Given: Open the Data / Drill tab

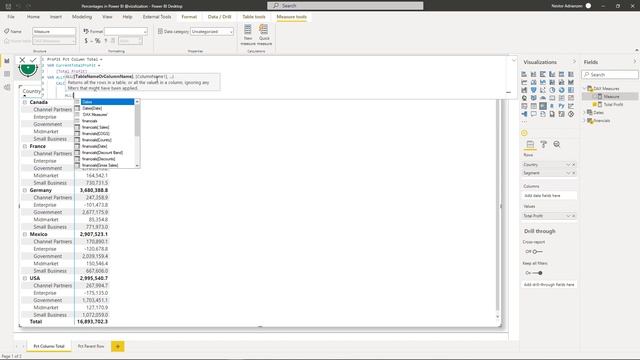Looking at the screenshot, I should (x=220, y=17).
